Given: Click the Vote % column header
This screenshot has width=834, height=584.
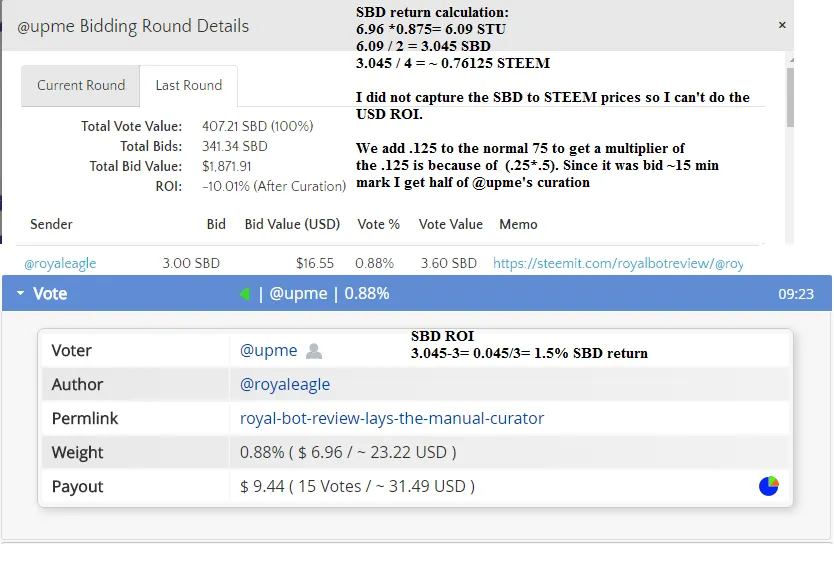Looking at the screenshot, I should coord(378,224).
